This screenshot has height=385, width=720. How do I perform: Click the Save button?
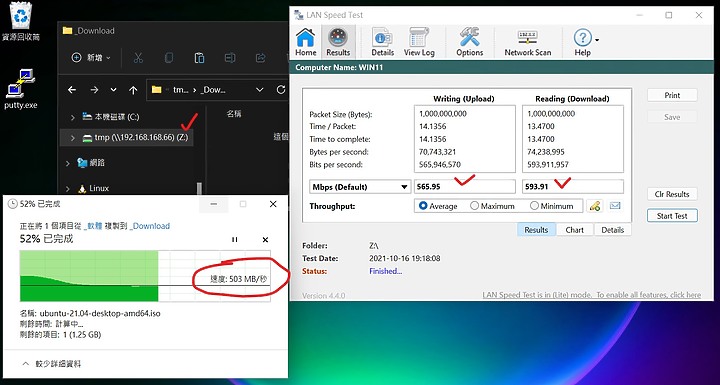pyautogui.click(x=672, y=117)
